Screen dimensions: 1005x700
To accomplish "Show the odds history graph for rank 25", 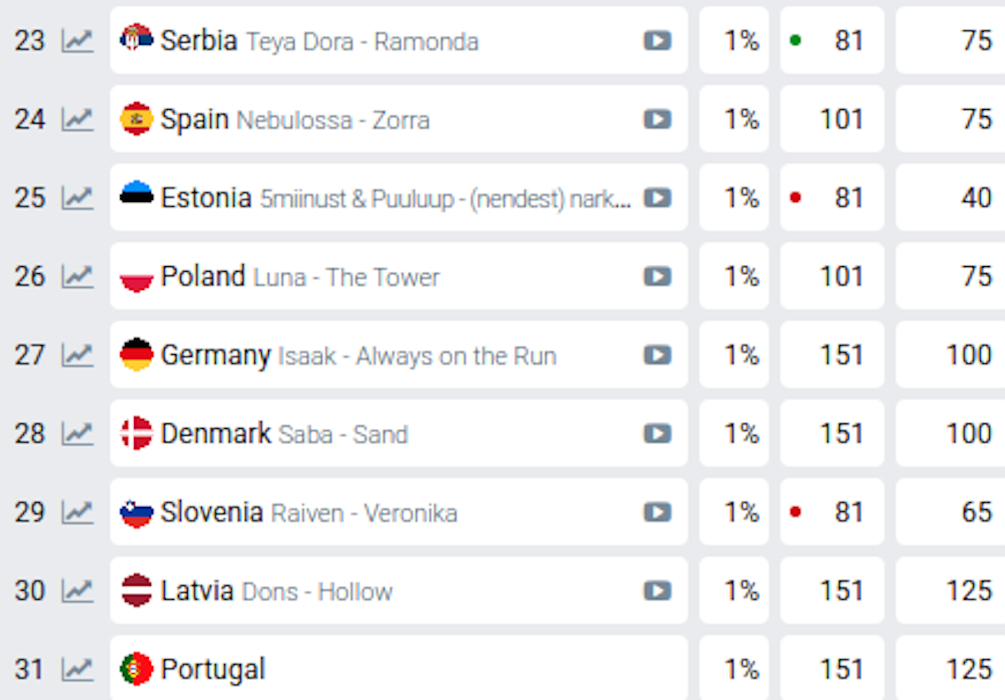I will 77,198.
